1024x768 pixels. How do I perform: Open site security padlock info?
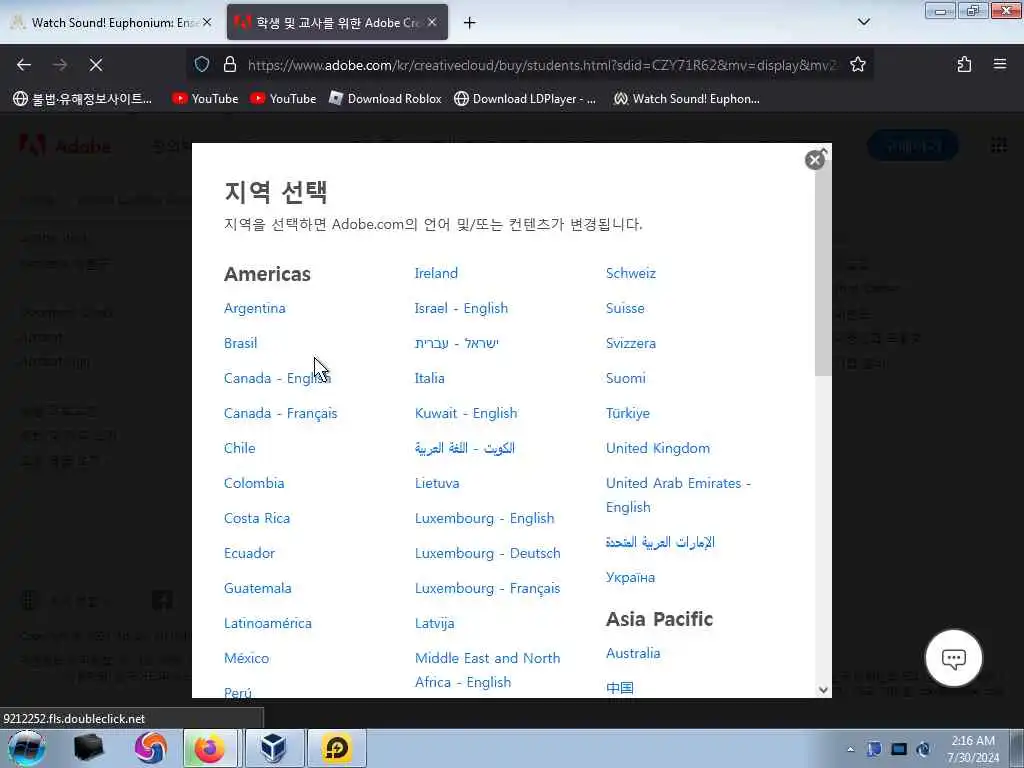(x=230, y=65)
